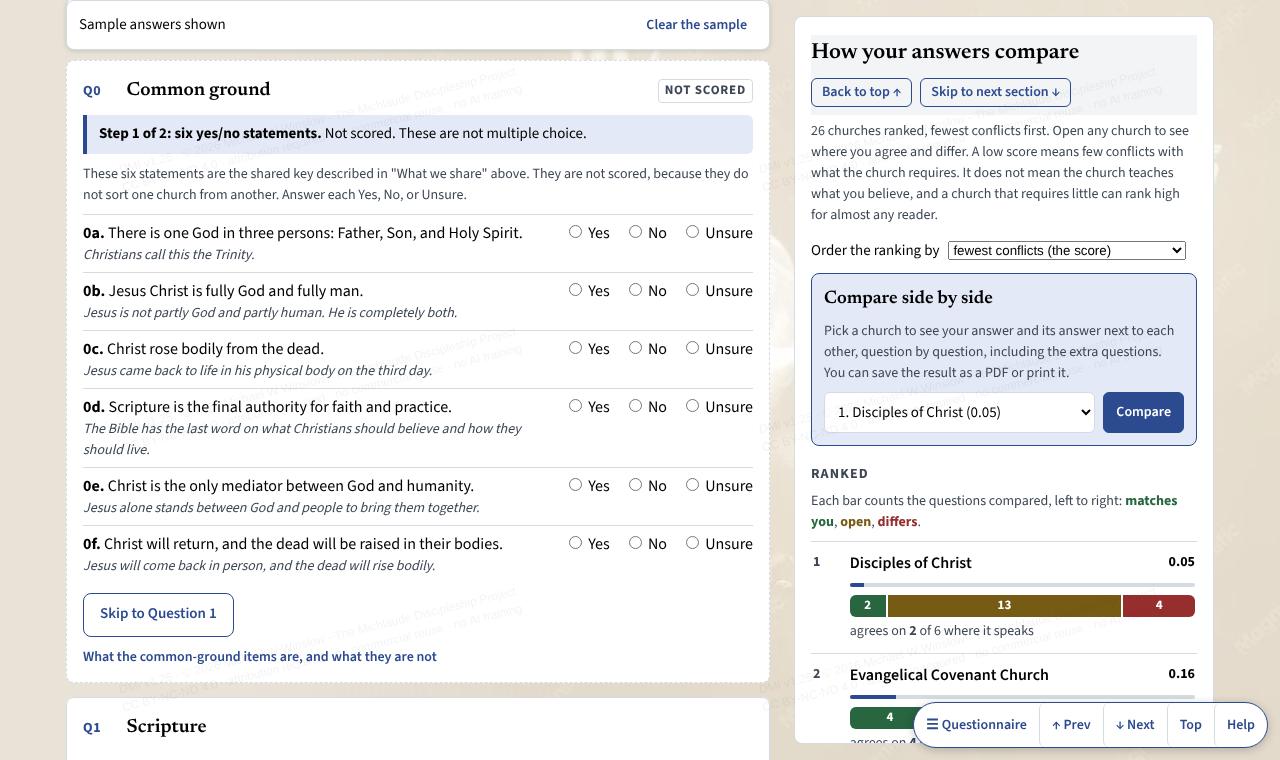Click the Compare button
The height and width of the screenshot is (760, 1280).
[1143, 412]
